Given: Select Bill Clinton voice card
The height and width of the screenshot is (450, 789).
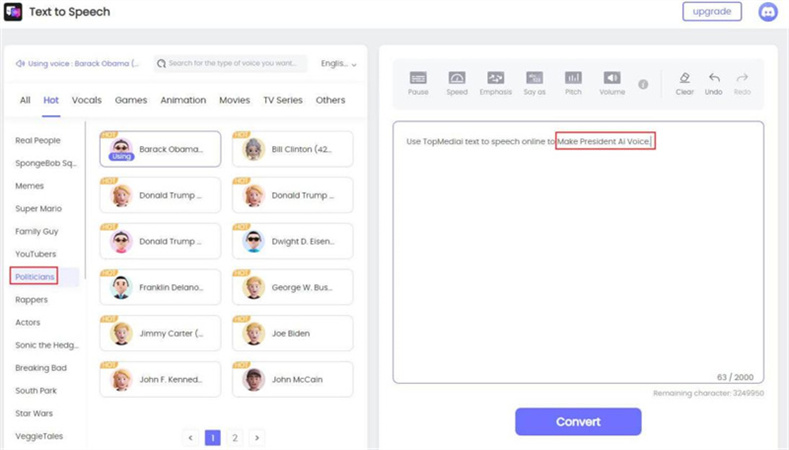Looking at the screenshot, I should [x=292, y=149].
